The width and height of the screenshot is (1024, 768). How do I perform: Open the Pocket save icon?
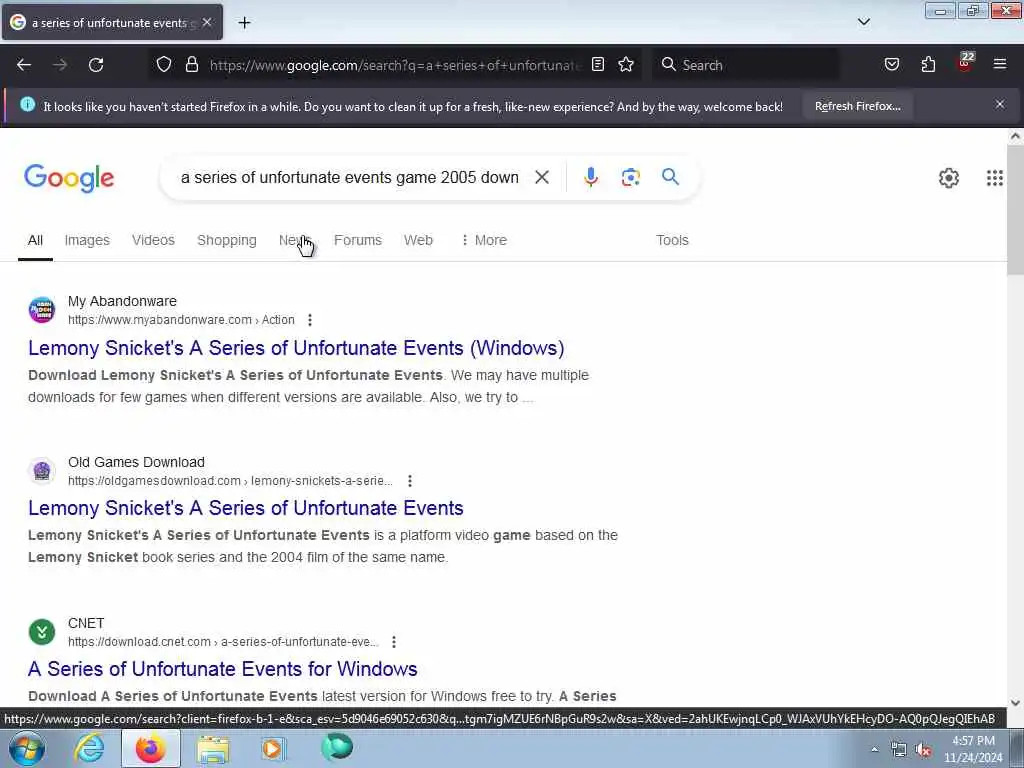[x=891, y=64]
